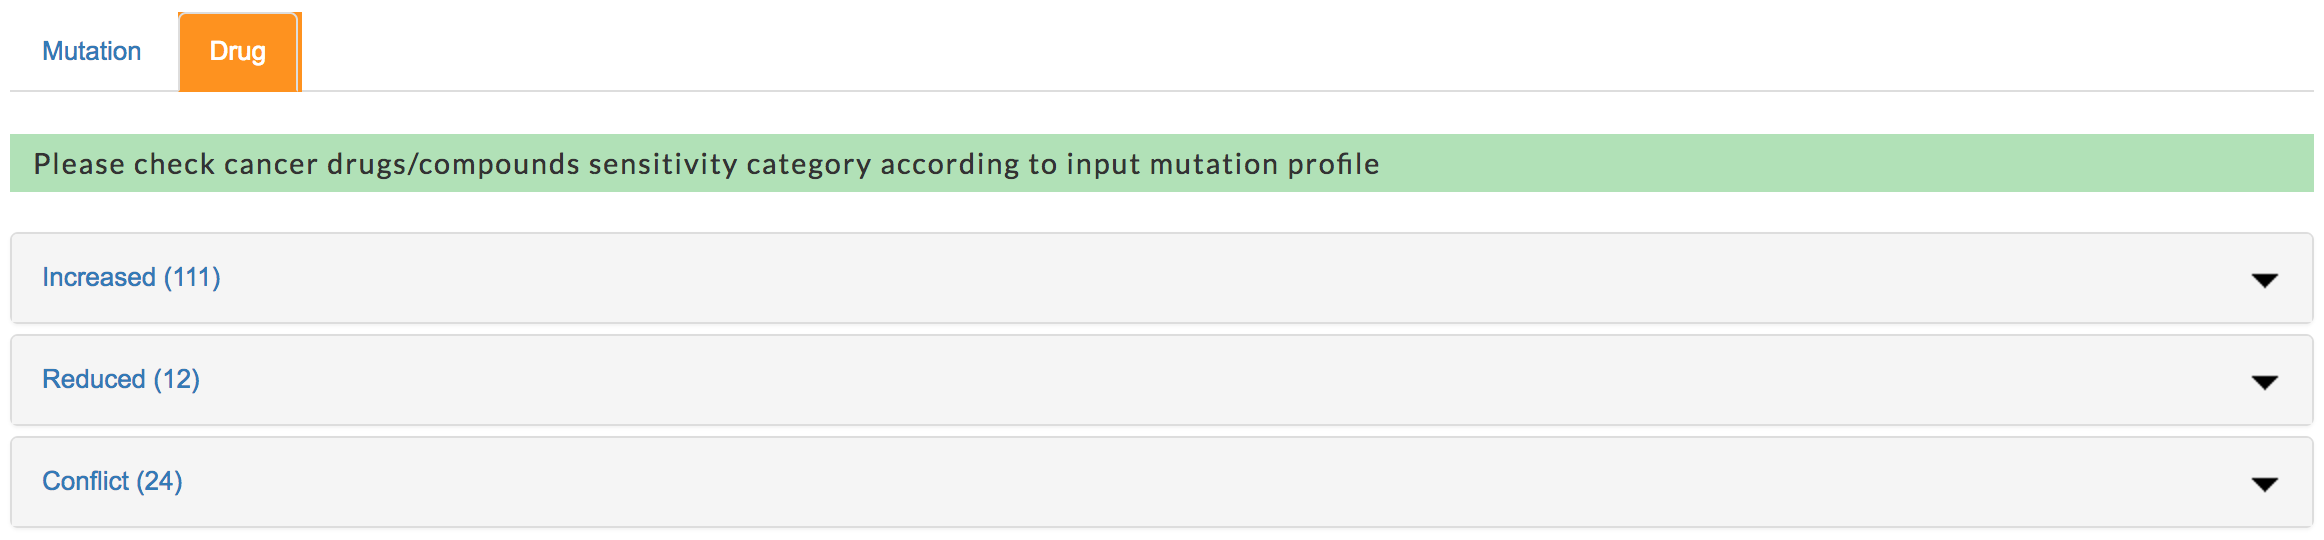Click the black triangle icon beside Increased

[2264, 280]
